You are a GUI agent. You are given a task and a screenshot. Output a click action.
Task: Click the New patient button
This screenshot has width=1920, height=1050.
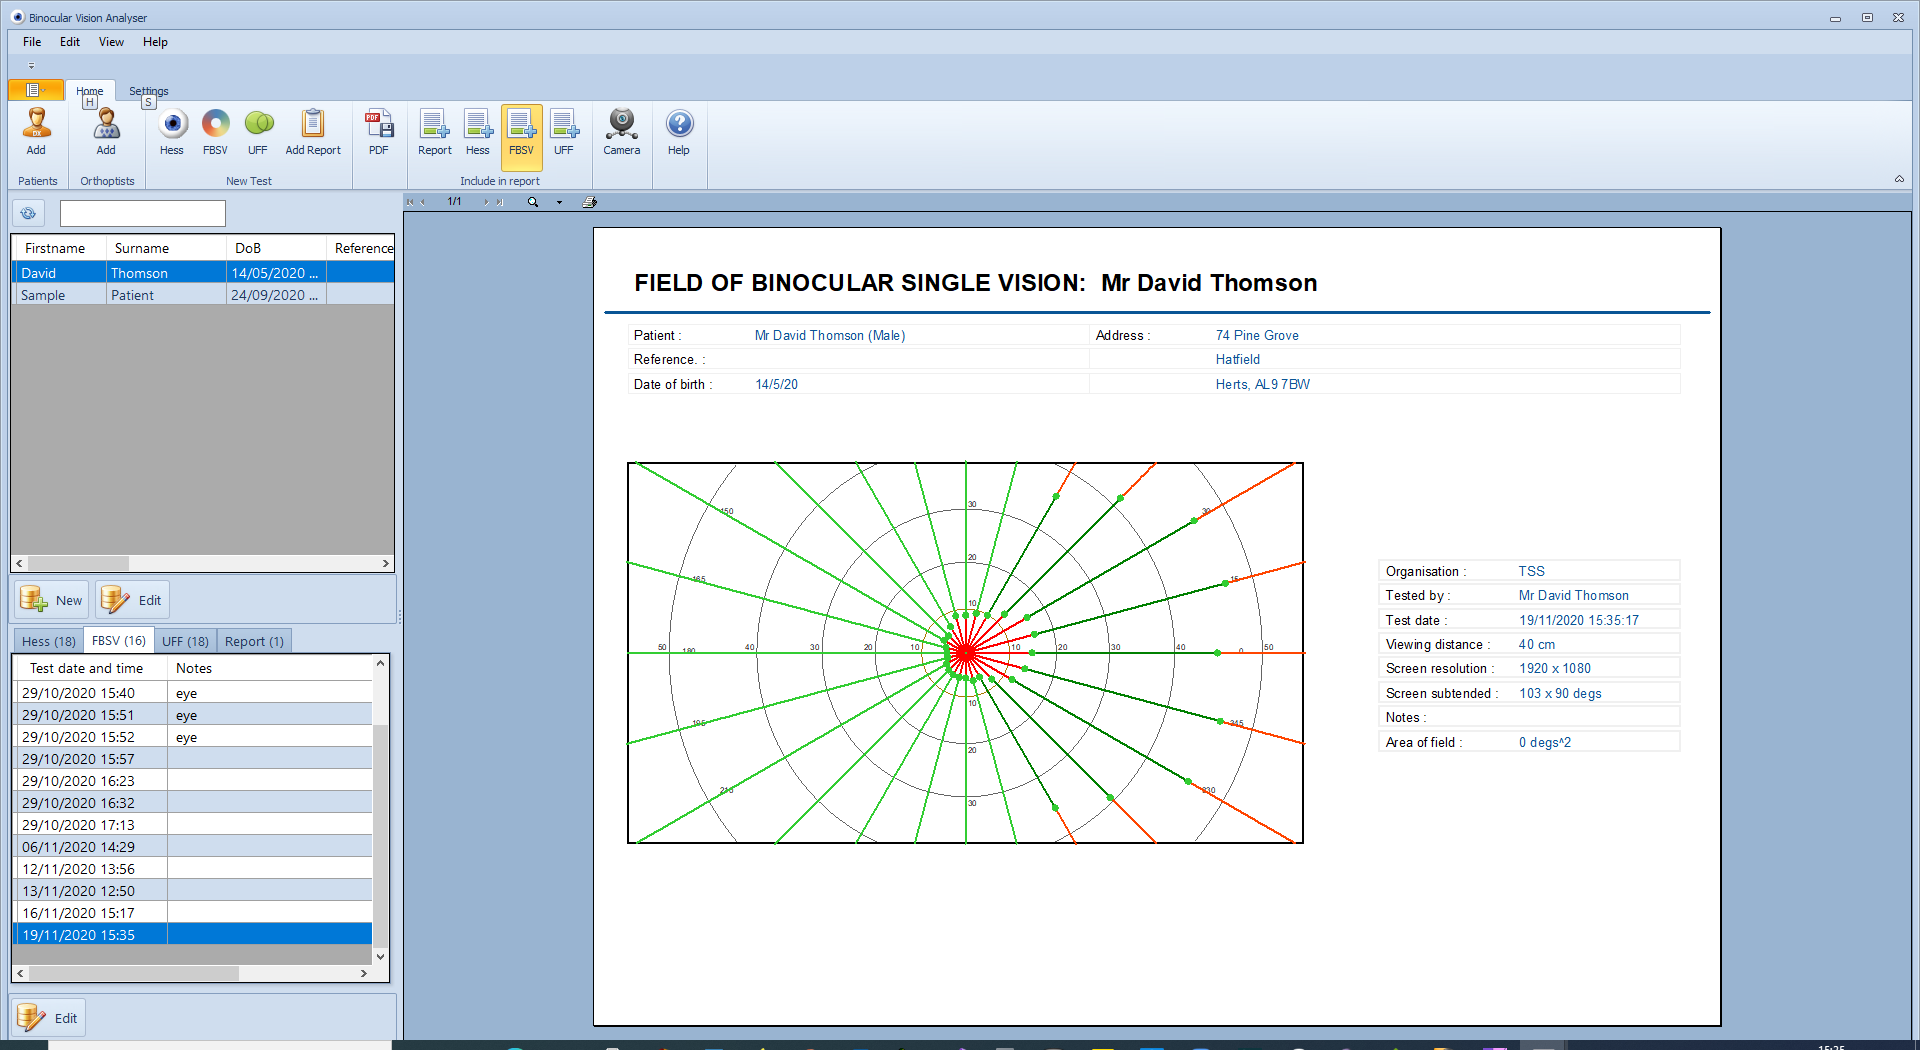[x=52, y=600]
